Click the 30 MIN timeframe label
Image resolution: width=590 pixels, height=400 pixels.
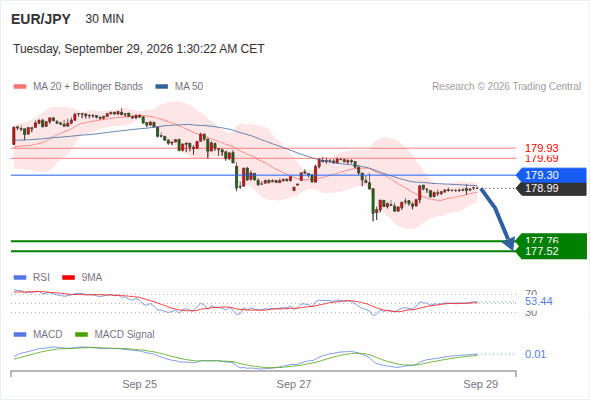[105, 19]
